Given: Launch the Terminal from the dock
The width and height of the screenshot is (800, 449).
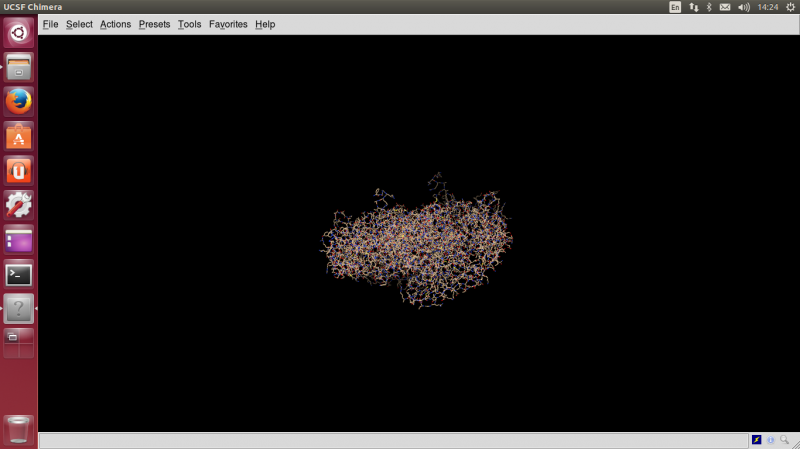Looking at the screenshot, I should point(19,275).
